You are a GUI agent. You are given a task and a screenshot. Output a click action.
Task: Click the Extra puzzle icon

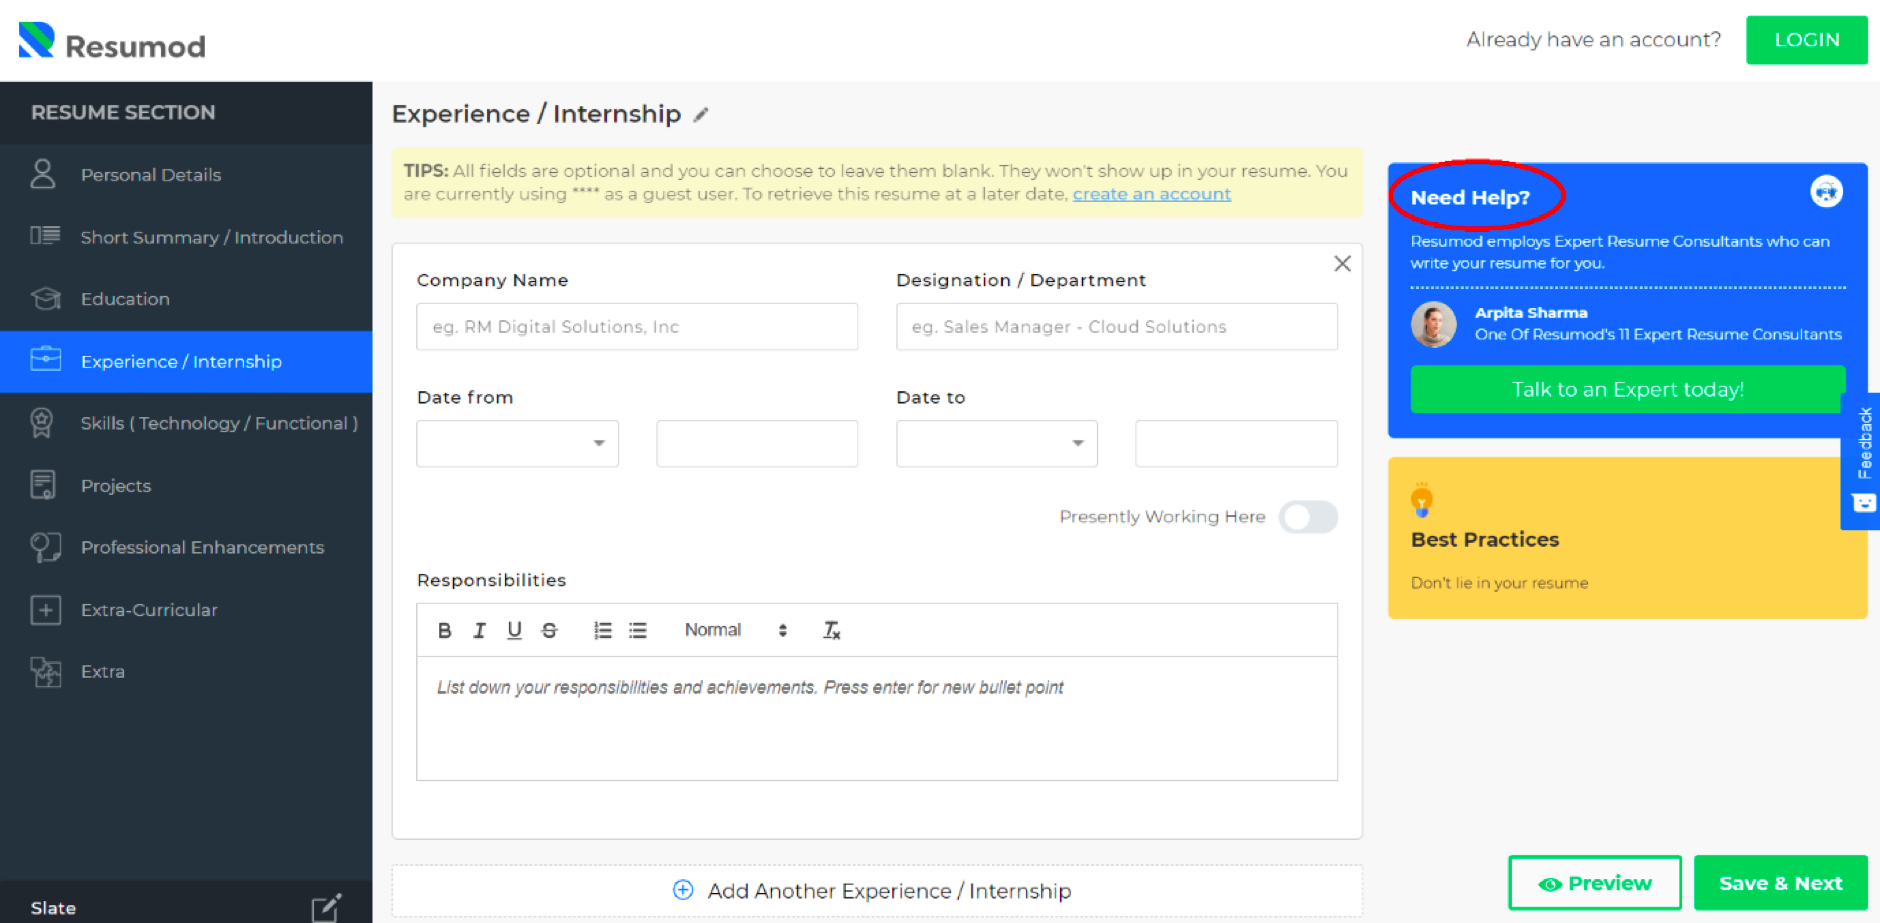pos(45,671)
